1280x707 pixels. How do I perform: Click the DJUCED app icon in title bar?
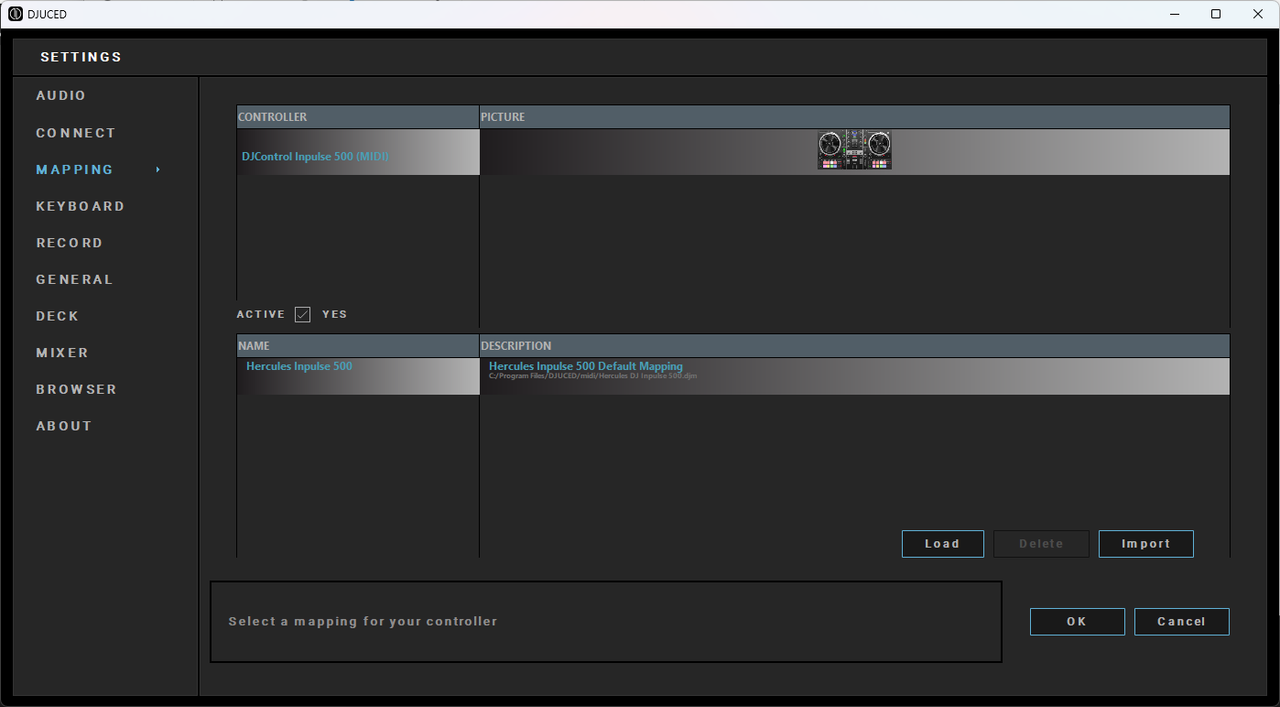[x=15, y=14]
